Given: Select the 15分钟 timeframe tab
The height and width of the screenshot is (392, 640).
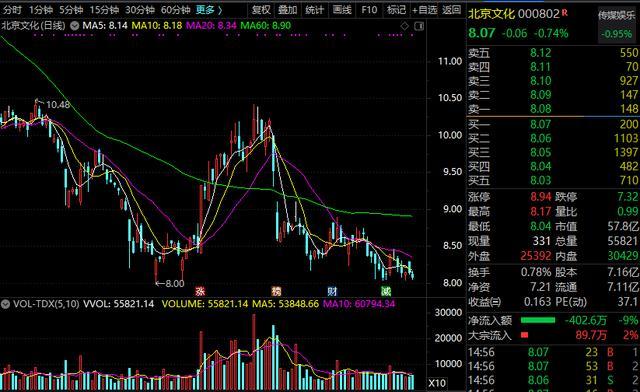Looking at the screenshot, I should point(104,9).
